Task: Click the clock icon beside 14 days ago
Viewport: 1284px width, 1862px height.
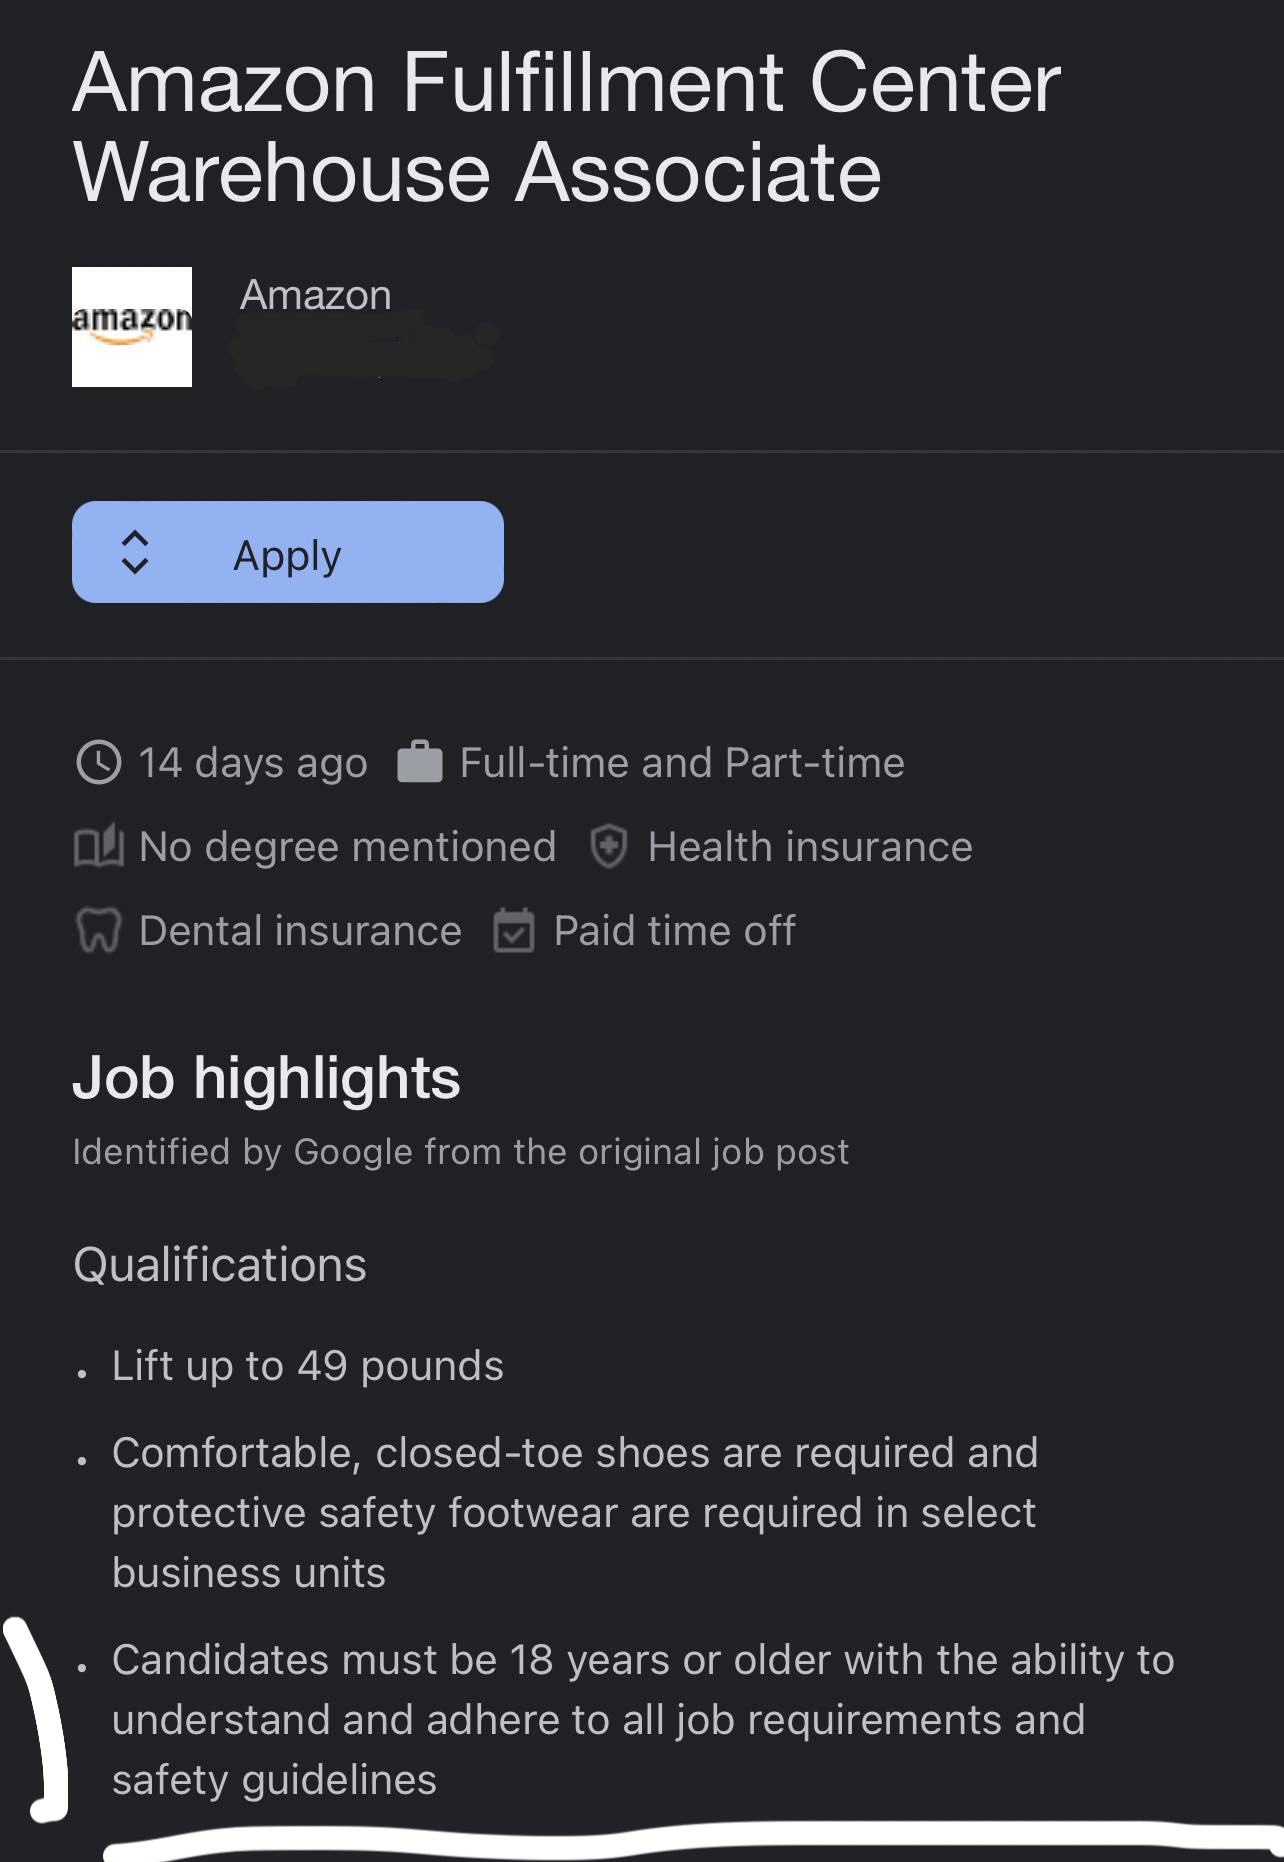Action: 99,763
